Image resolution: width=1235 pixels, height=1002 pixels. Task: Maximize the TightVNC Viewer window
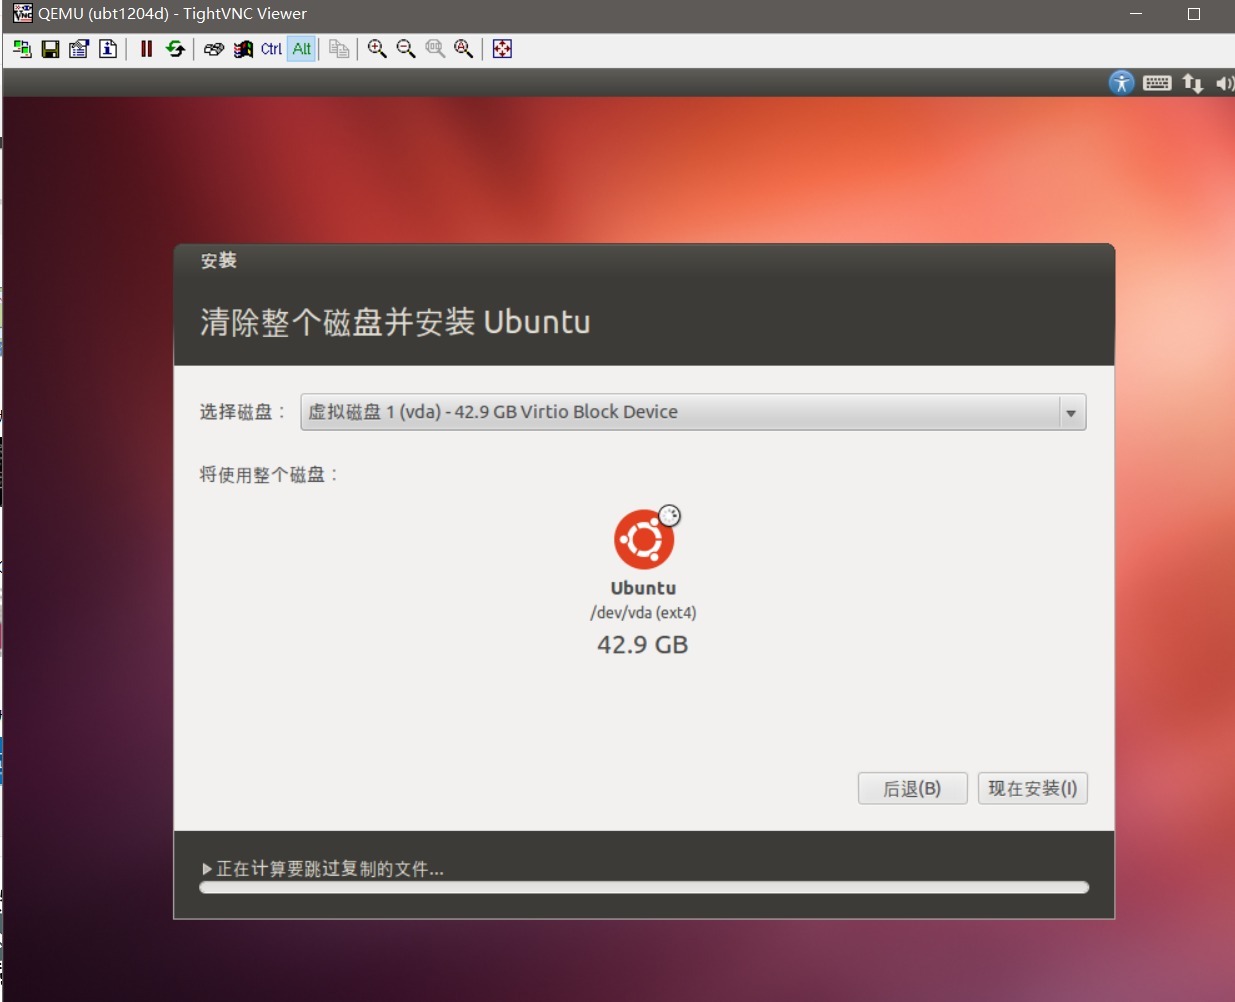1193,14
